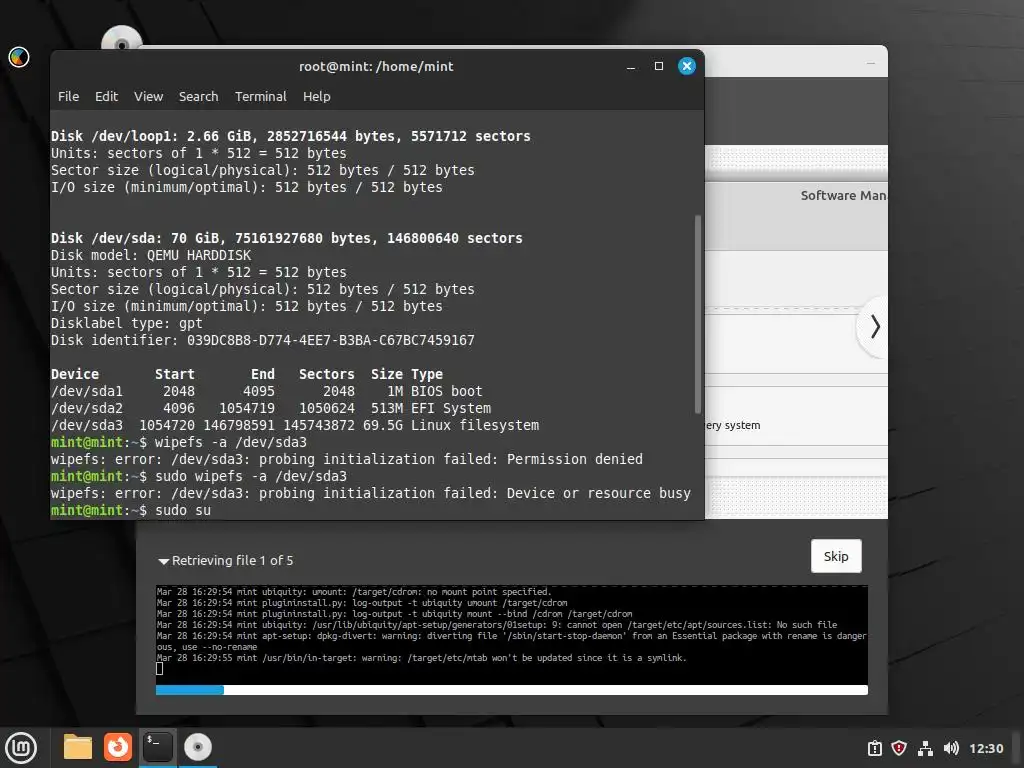
Task: Open the File menu in terminal
Action: click(x=68, y=96)
